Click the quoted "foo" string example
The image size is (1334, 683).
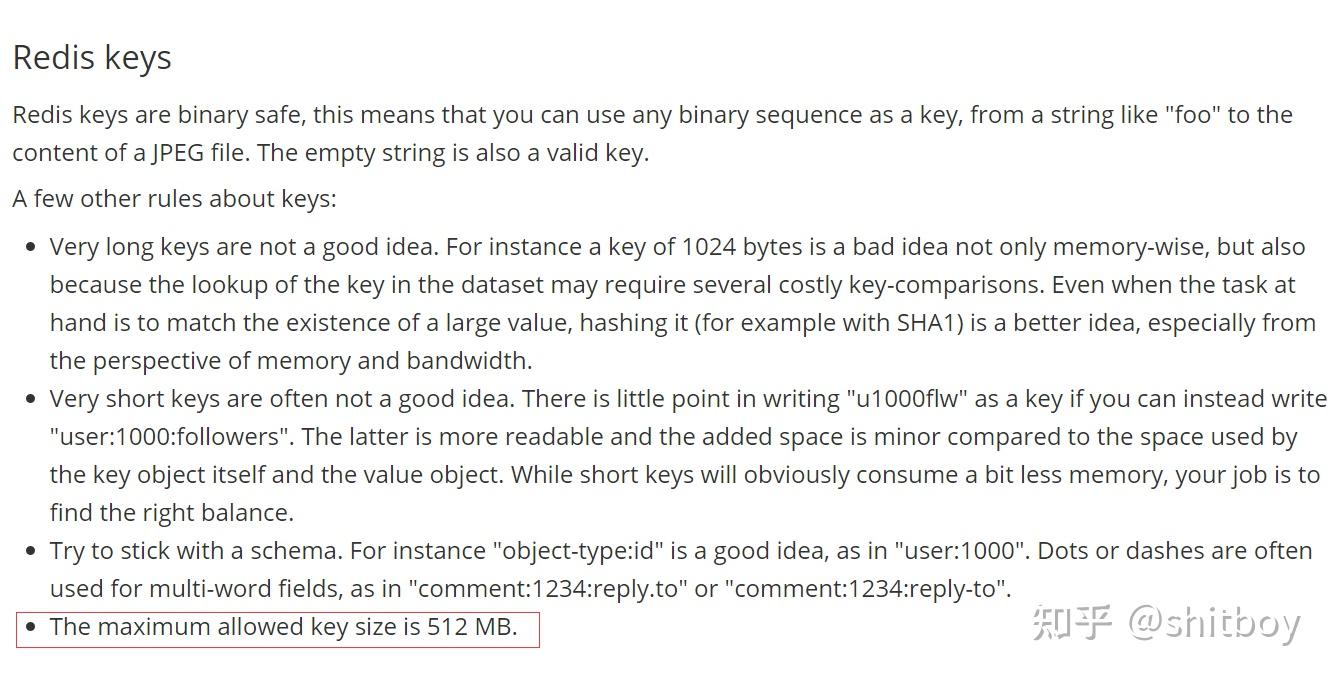[1191, 115]
